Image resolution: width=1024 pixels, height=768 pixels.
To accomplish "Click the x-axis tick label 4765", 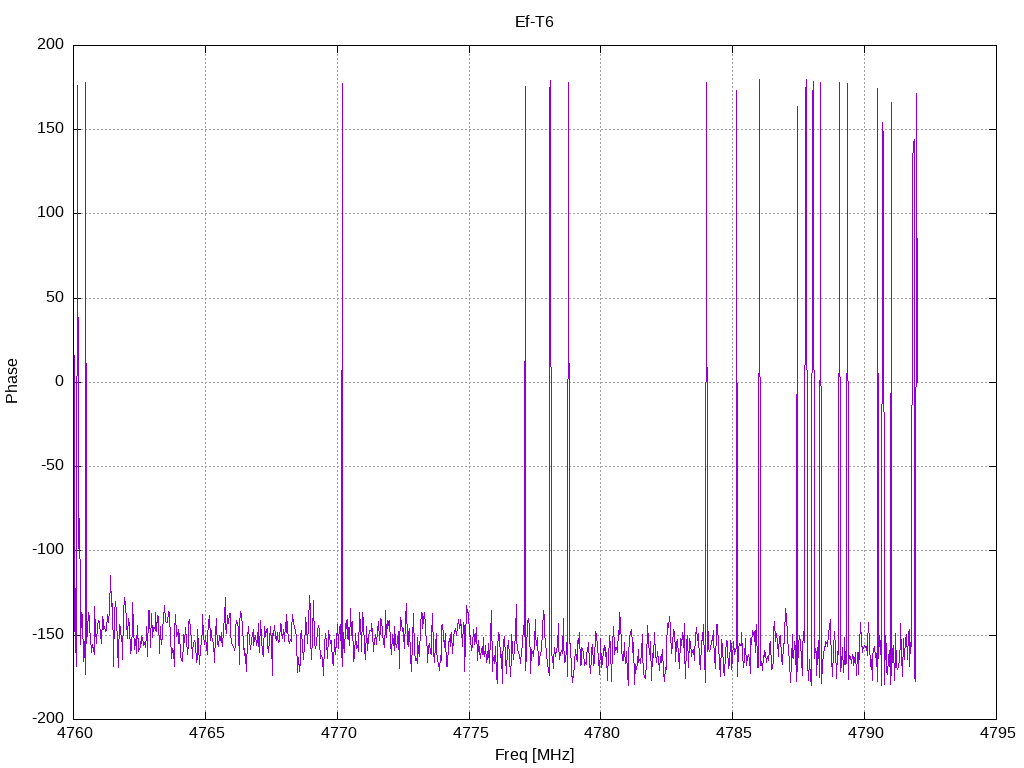I will (206, 733).
